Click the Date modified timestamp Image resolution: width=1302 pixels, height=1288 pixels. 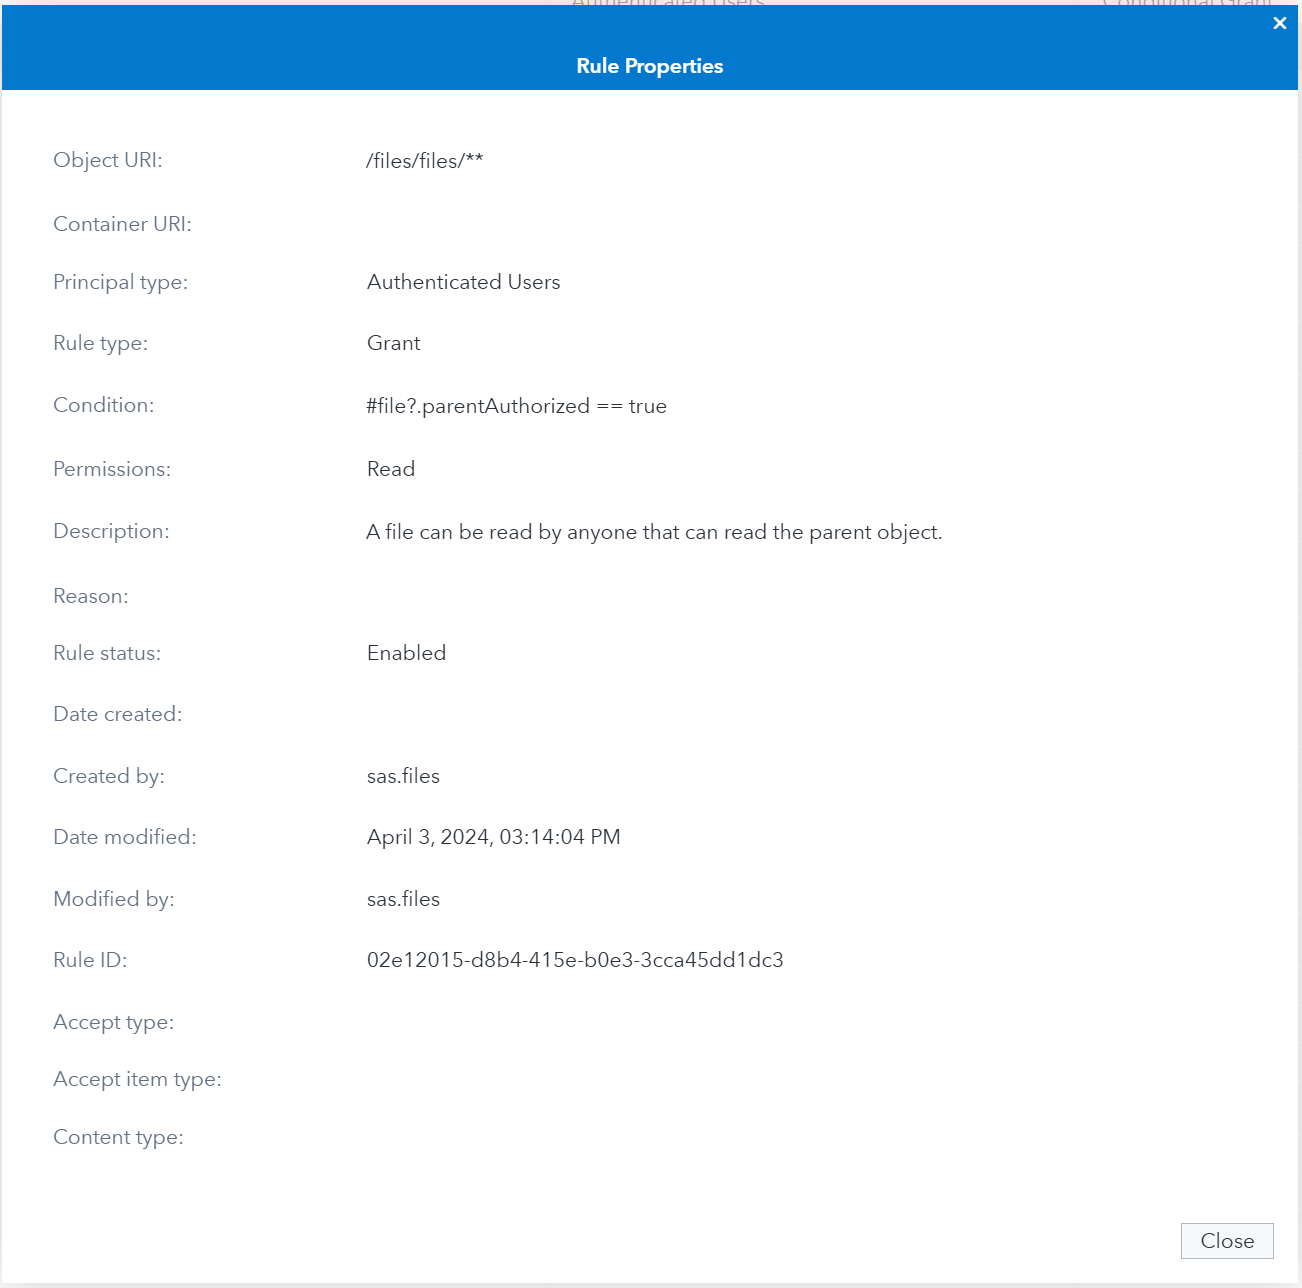(494, 837)
